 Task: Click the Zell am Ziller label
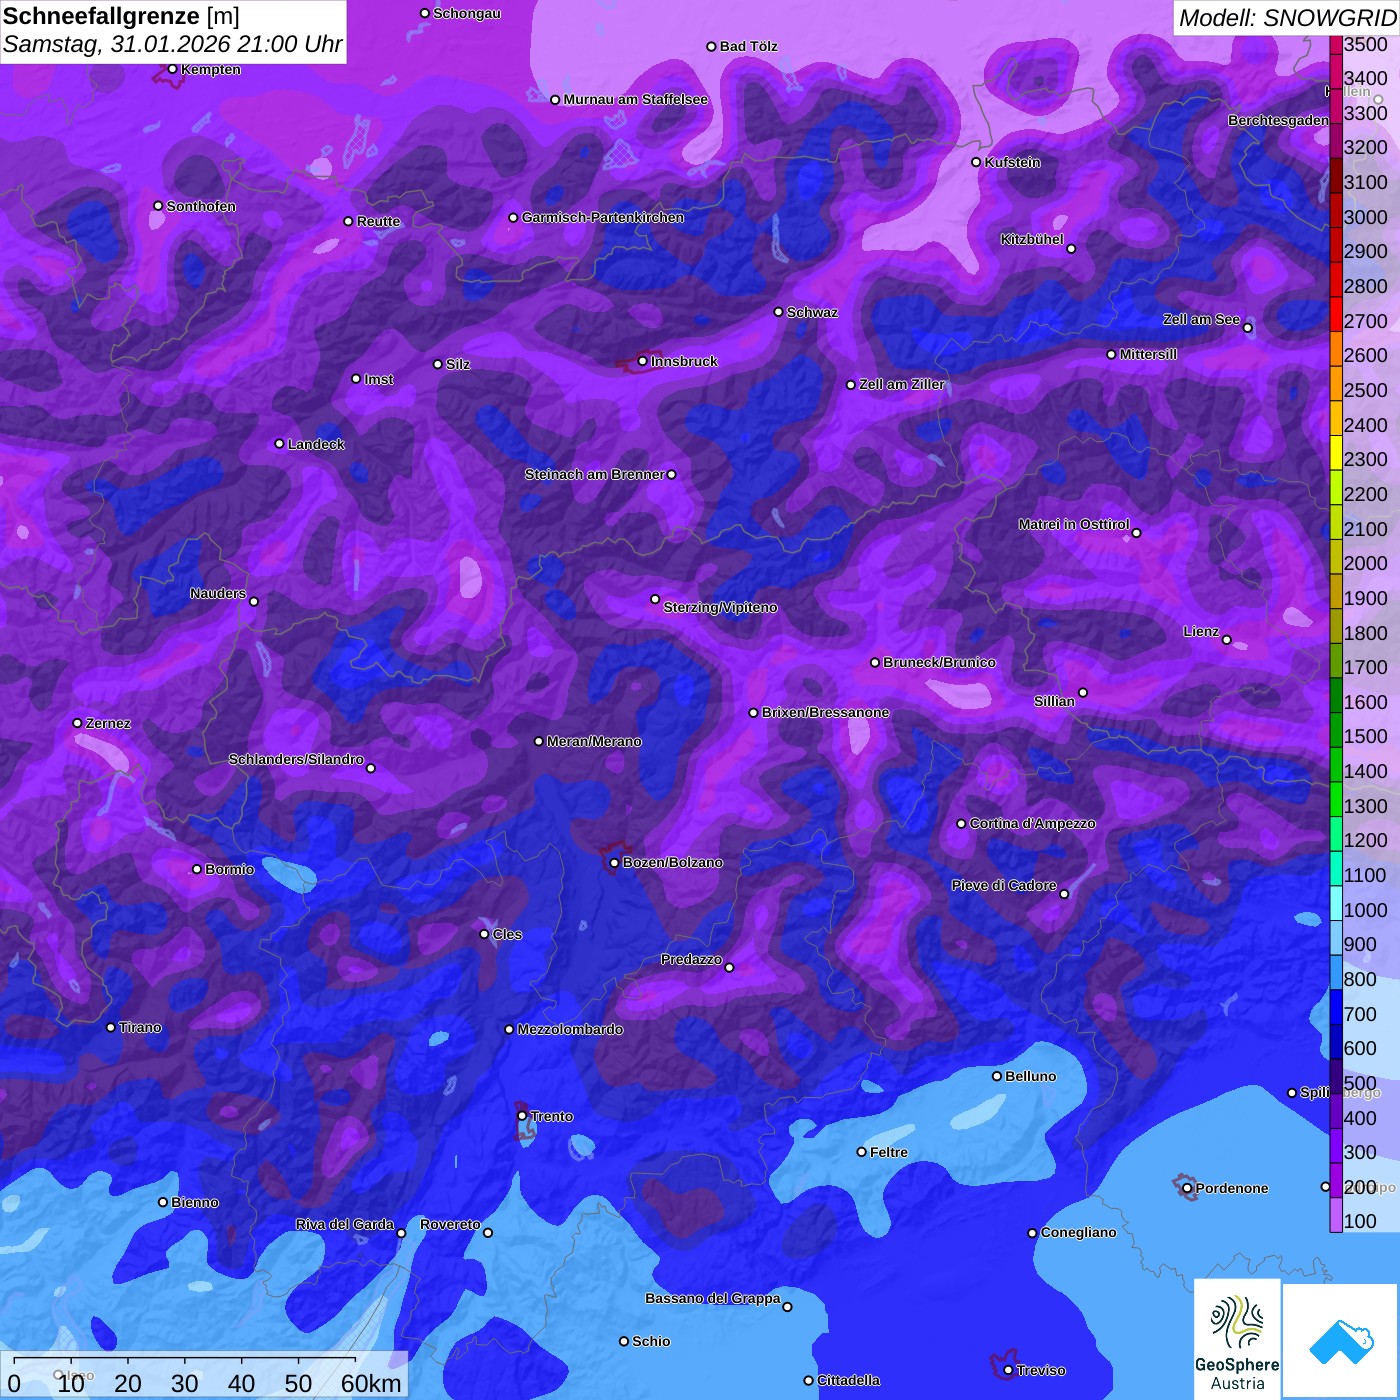(x=902, y=384)
